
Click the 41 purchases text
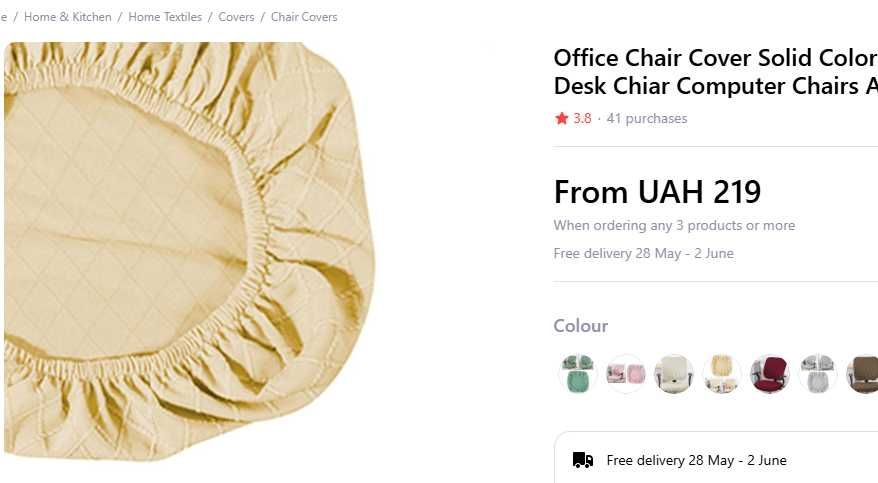(646, 119)
